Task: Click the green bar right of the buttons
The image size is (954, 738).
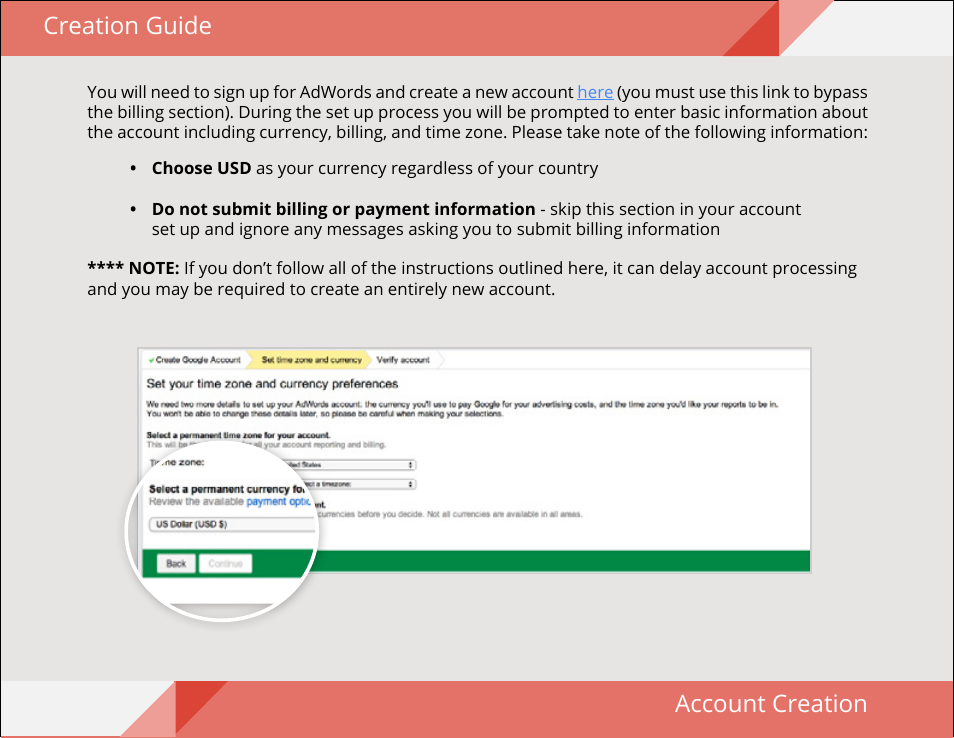Action: (x=560, y=561)
